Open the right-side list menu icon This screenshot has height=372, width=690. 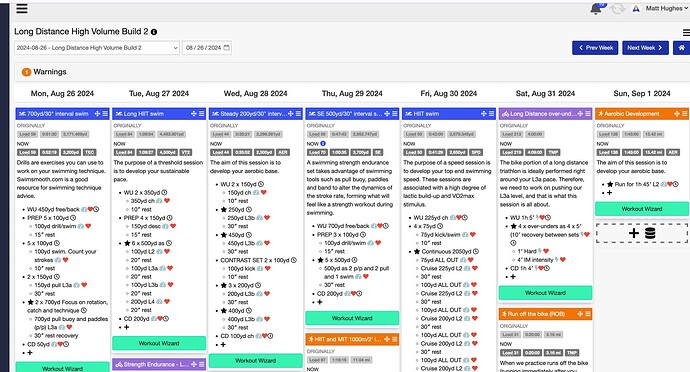[x=686, y=32]
